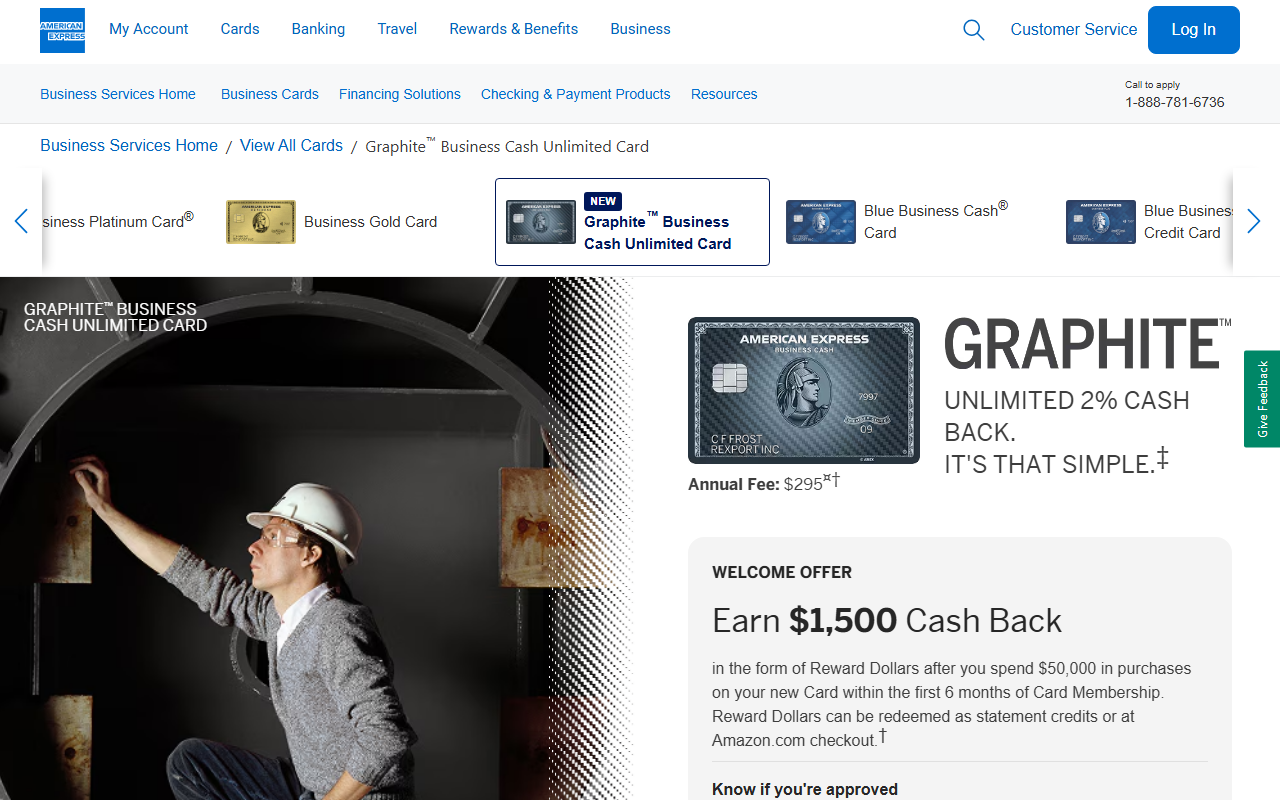Click View All Cards breadcrumb
The width and height of the screenshot is (1280, 800).
click(291, 146)
